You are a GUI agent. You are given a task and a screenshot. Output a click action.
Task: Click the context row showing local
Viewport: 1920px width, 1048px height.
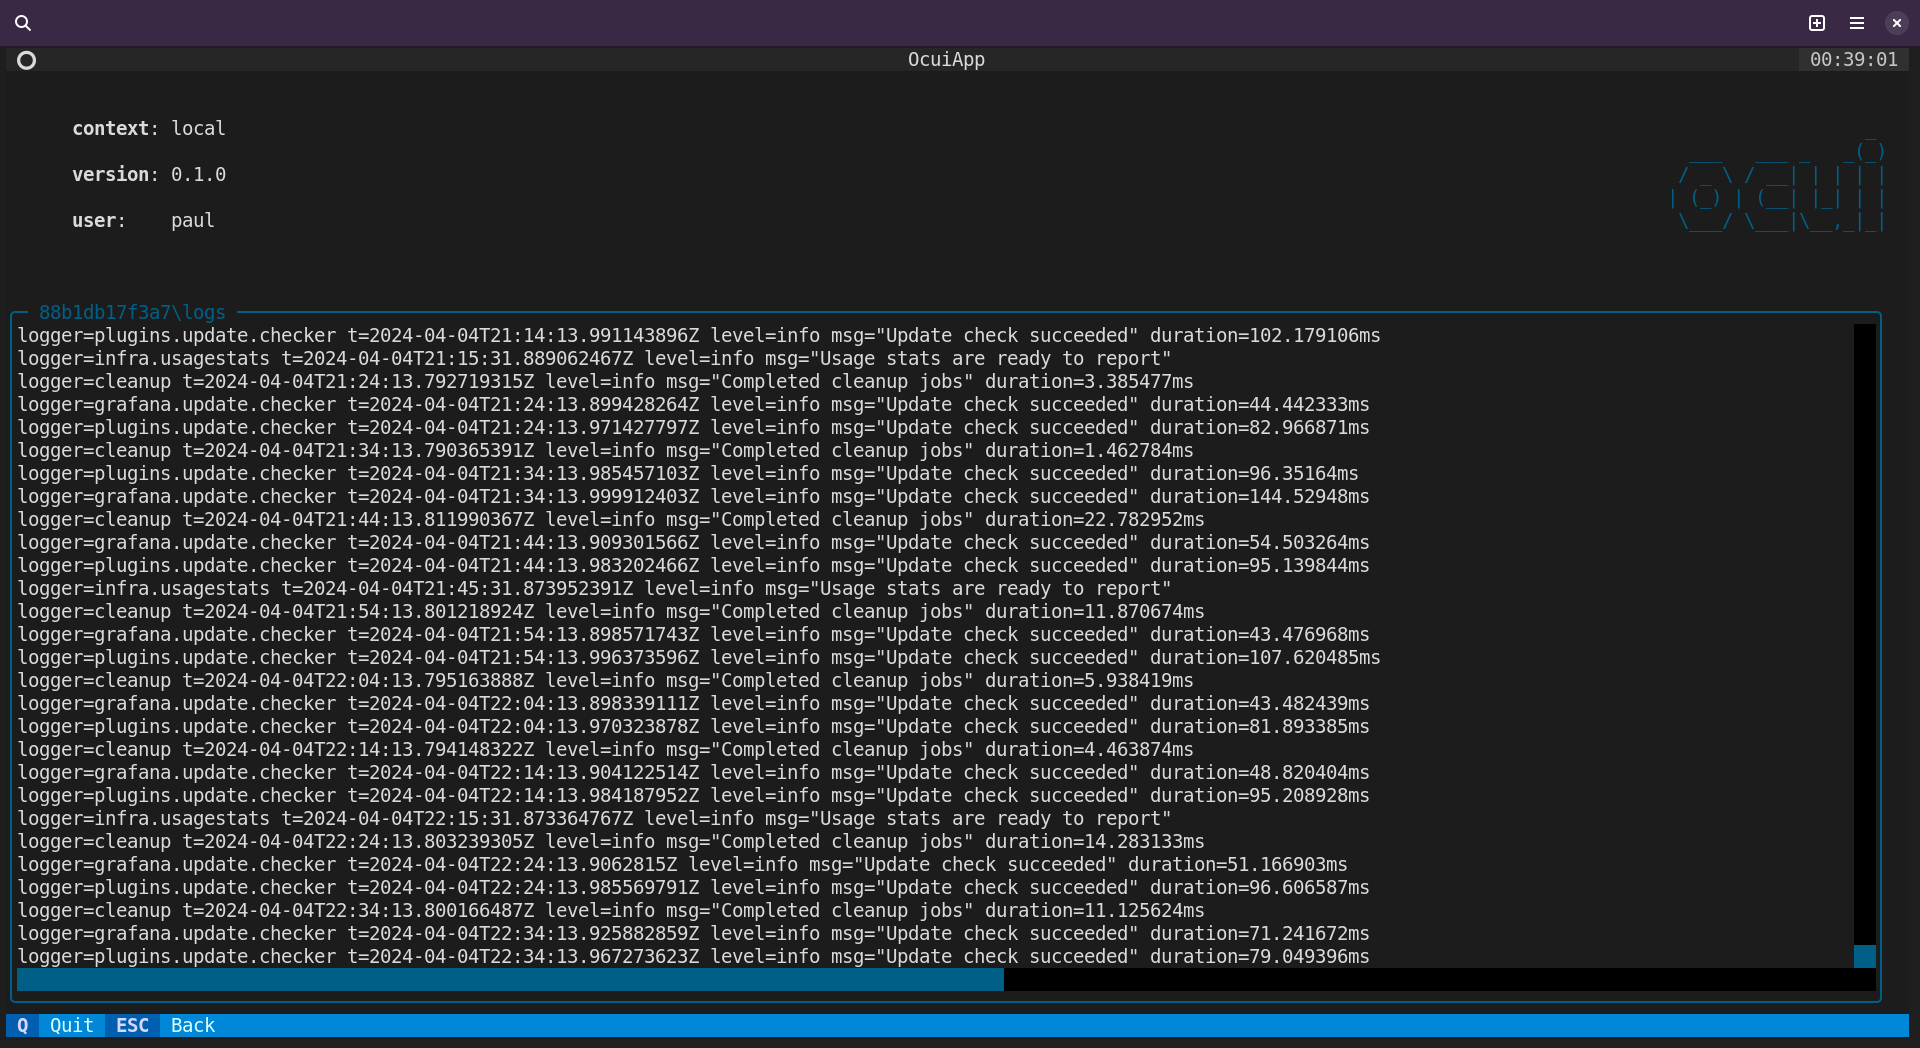pyautogui.click(x=148, y=128)
